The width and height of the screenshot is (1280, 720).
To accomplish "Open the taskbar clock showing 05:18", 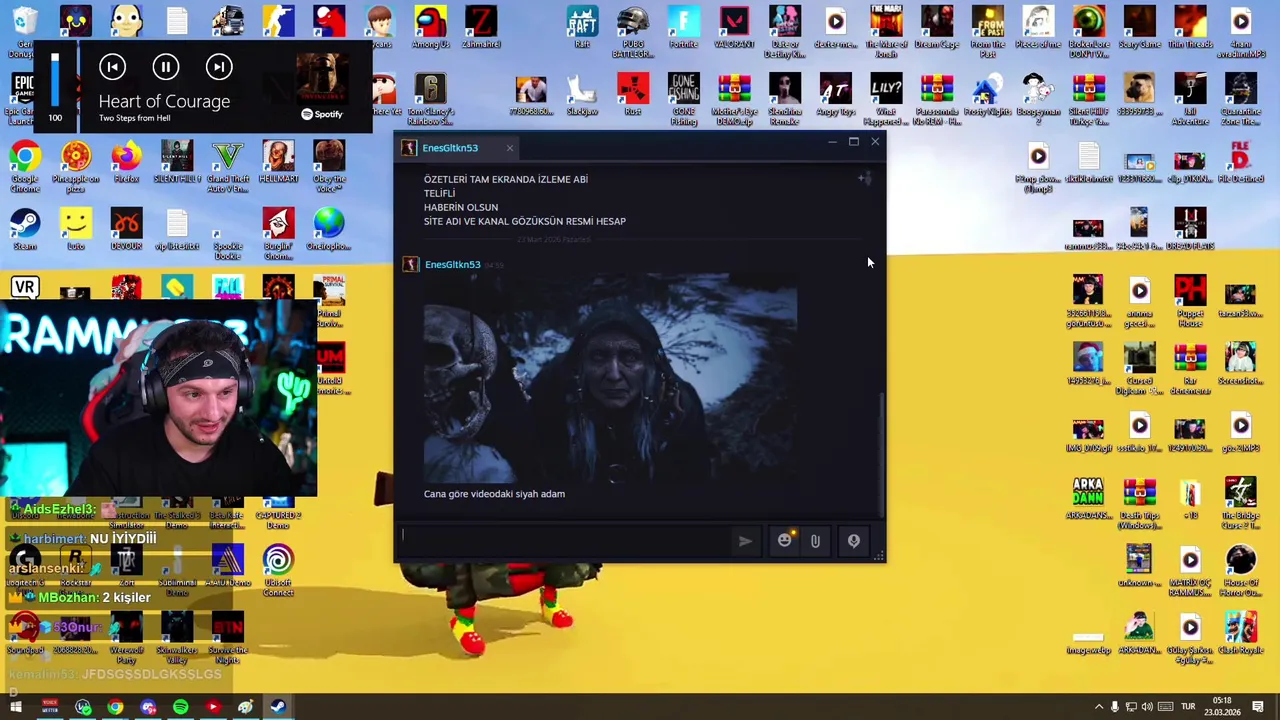I will 1223,706.
